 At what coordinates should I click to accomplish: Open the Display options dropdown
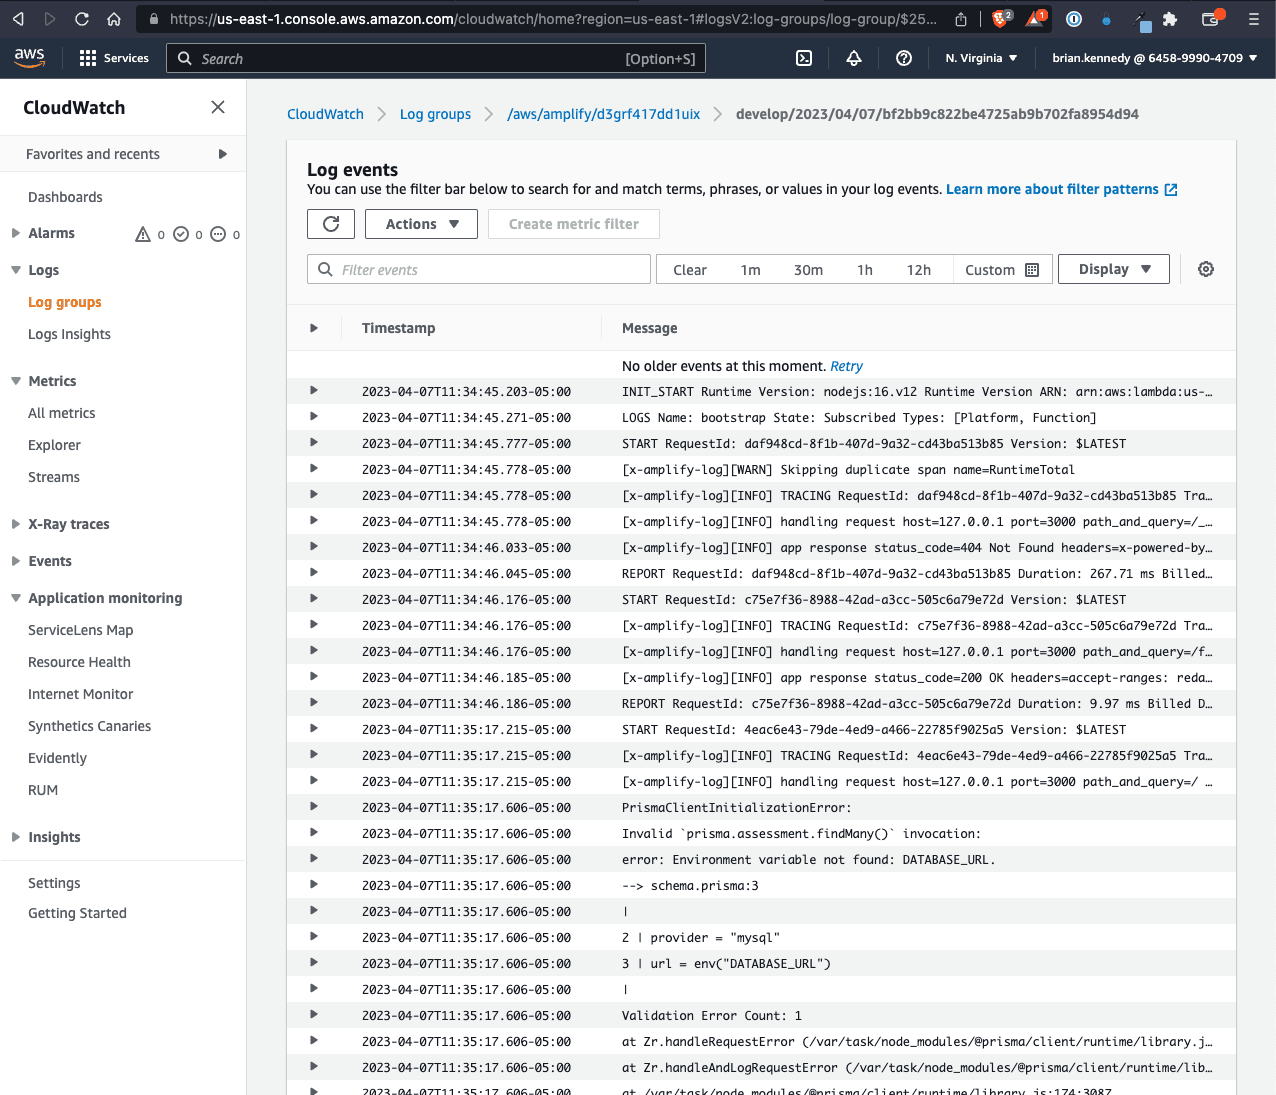(1113, 269)
